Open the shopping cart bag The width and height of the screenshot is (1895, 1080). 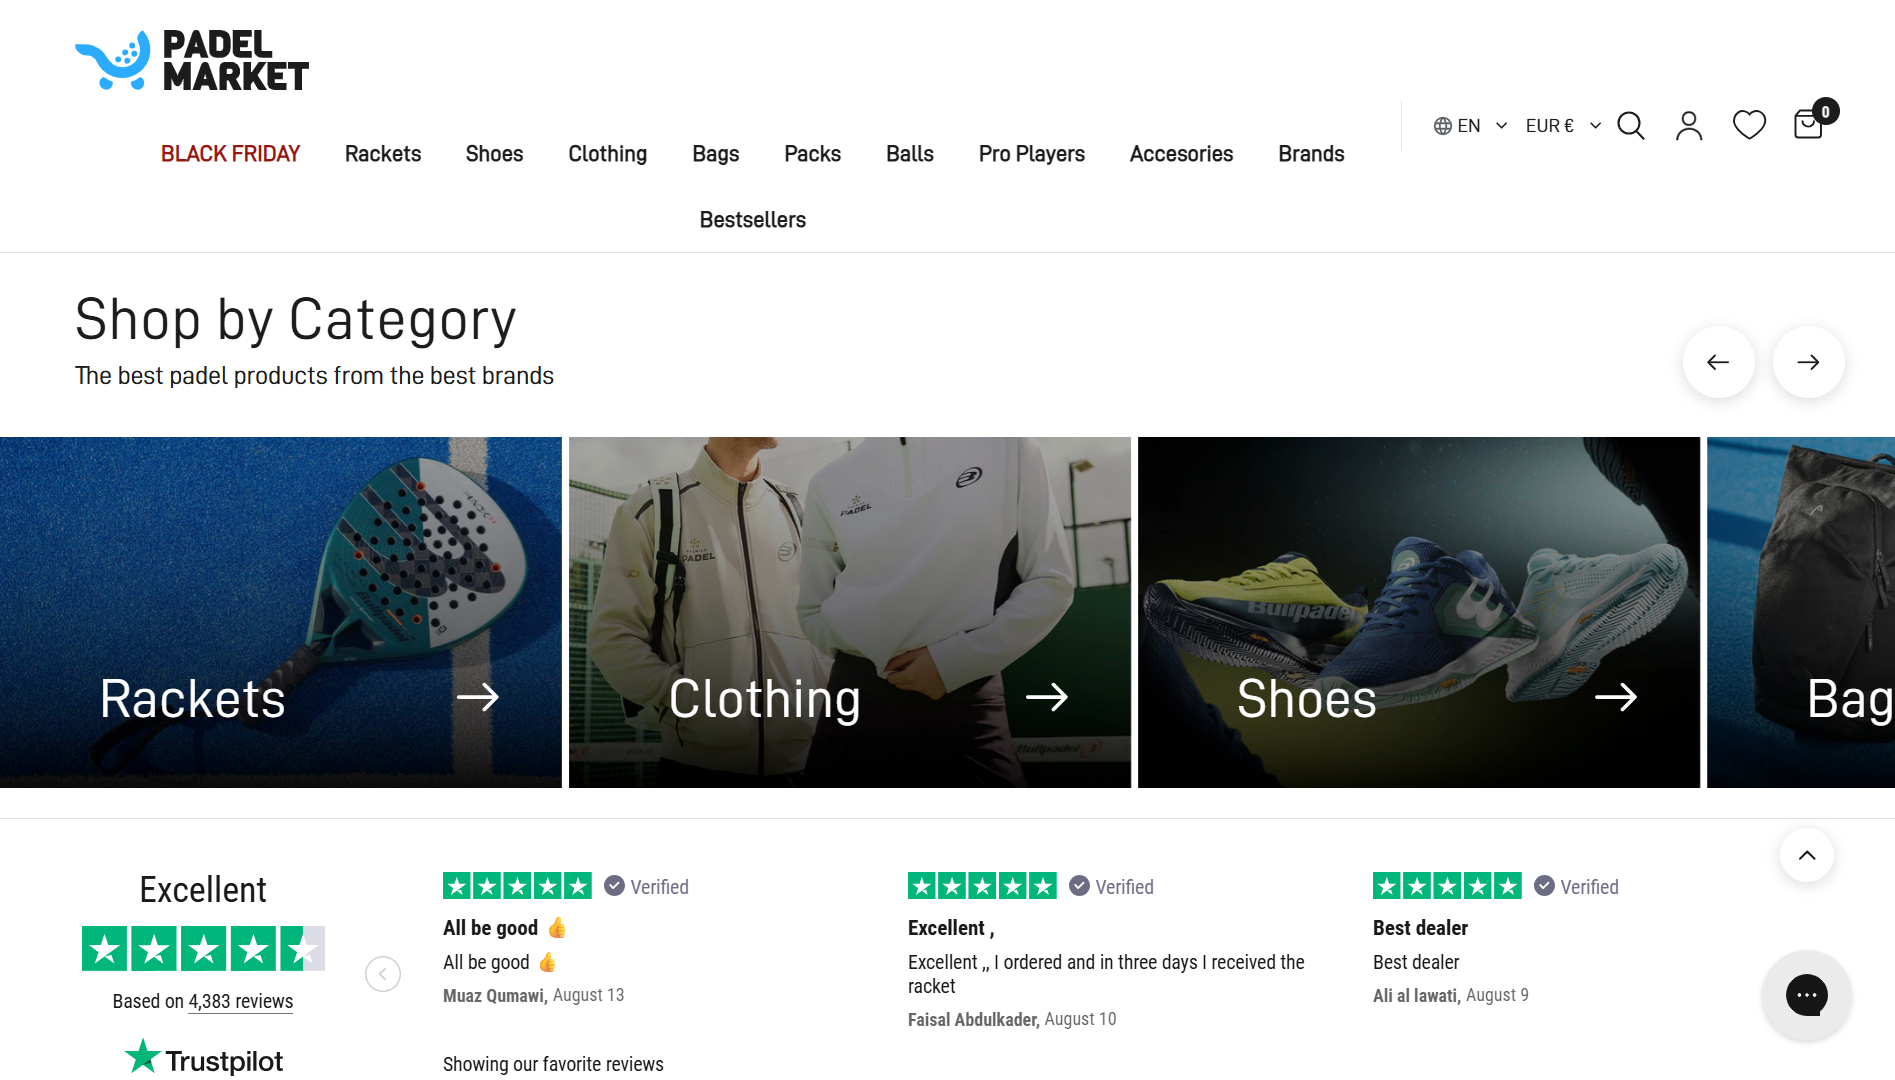tap(1808, 125)
